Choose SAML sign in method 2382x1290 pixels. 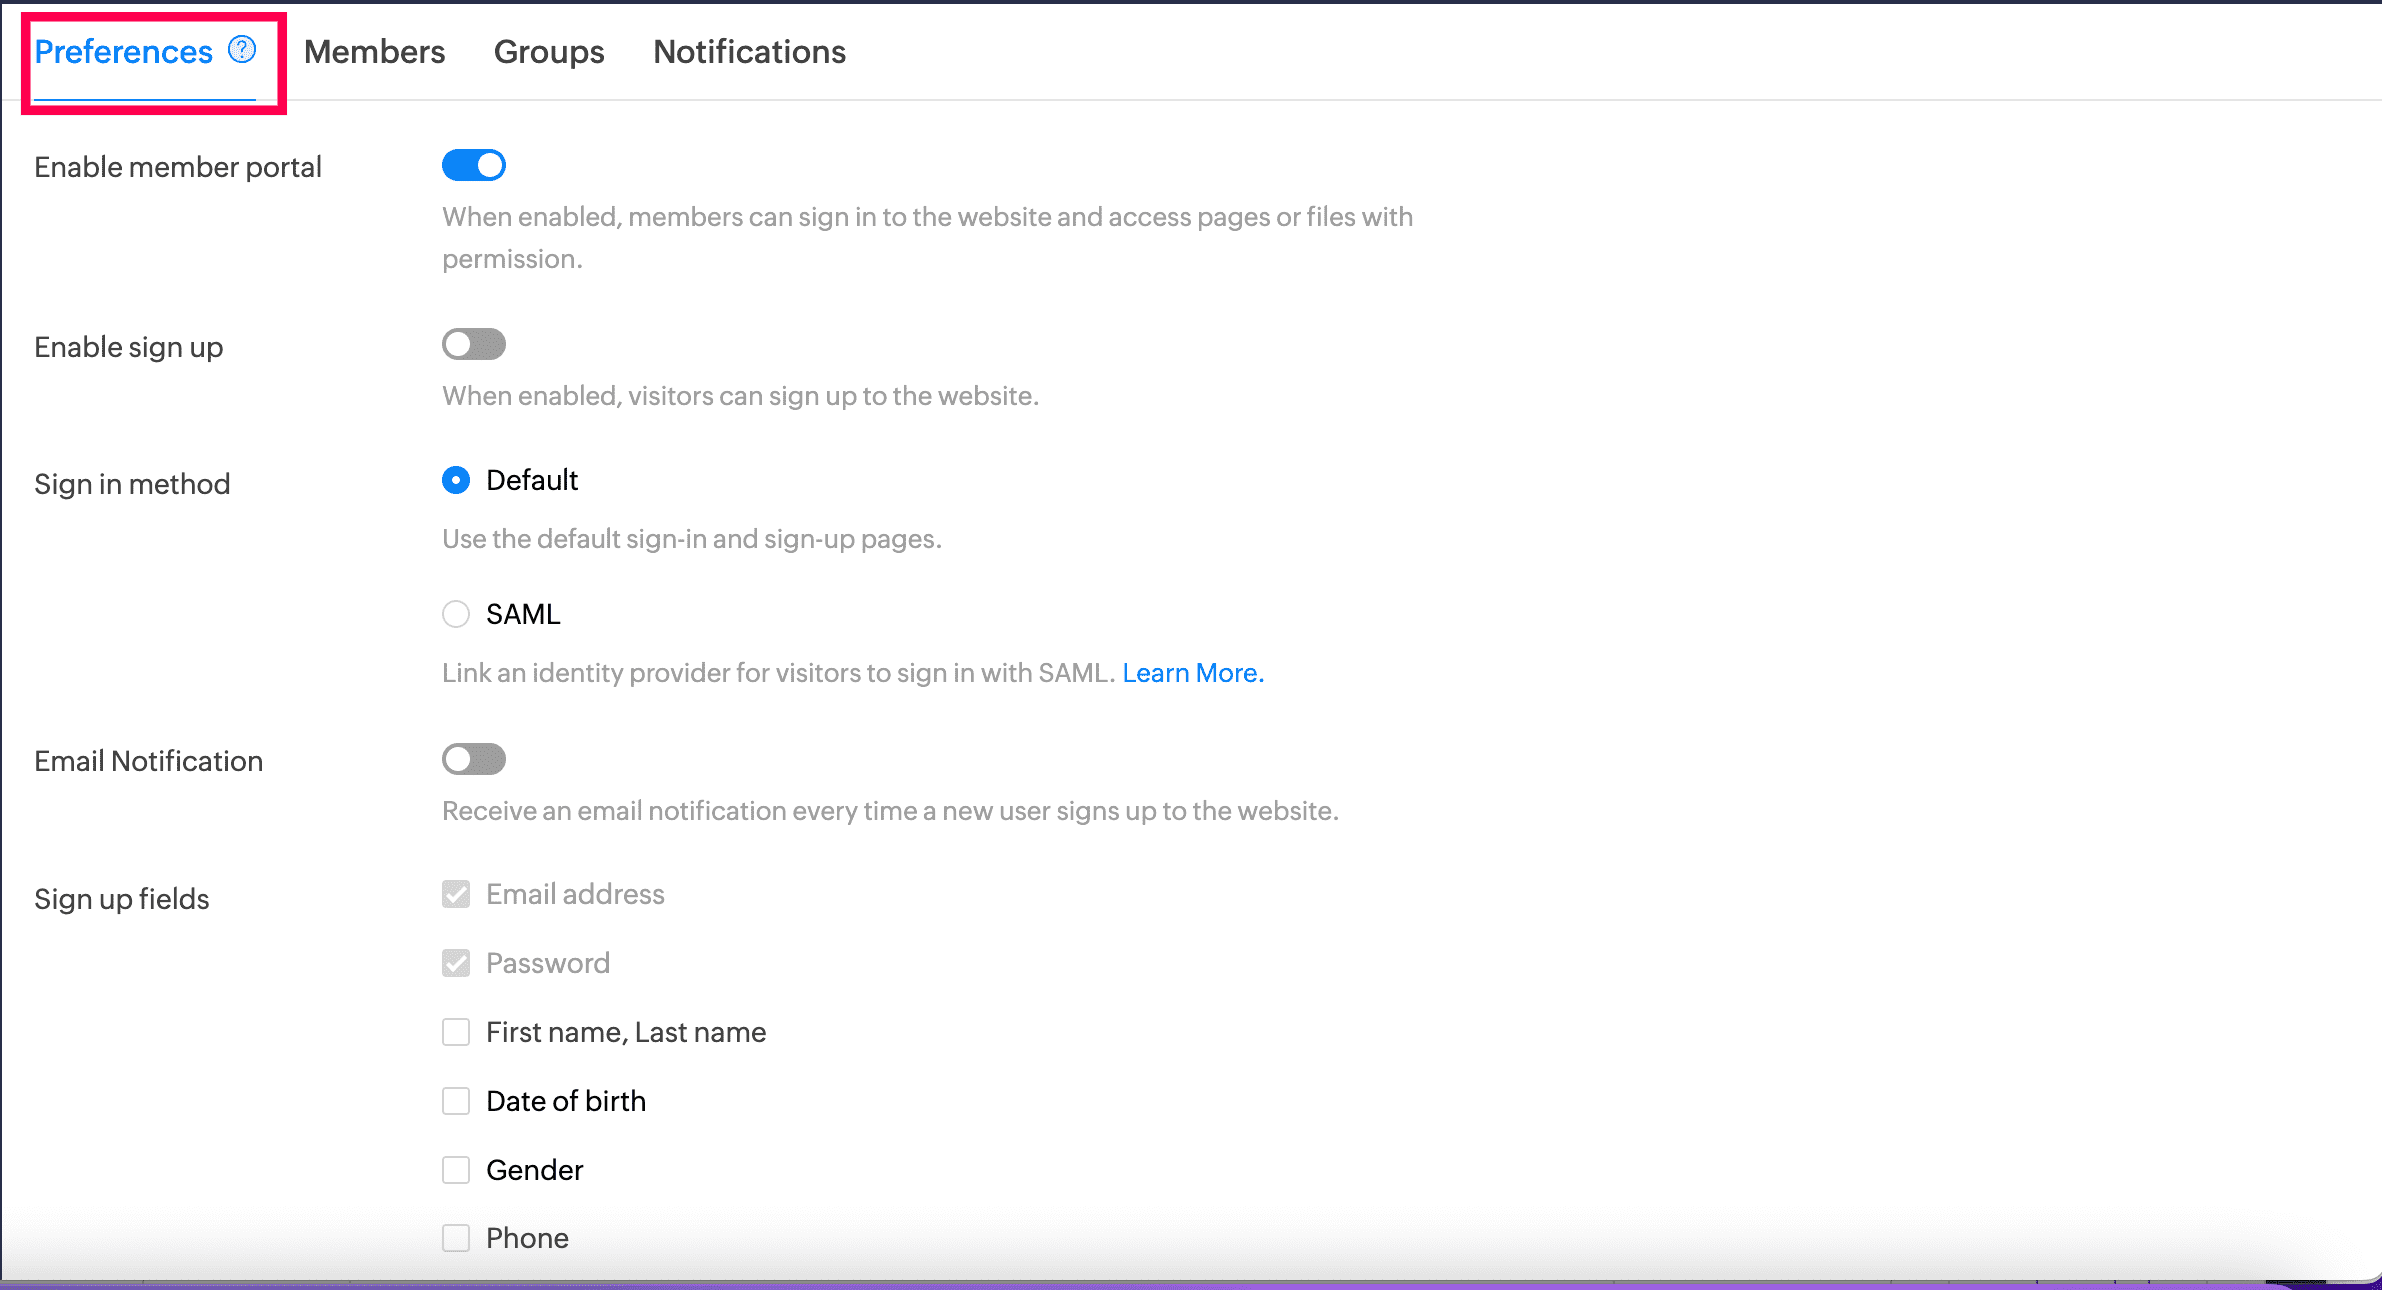point(456,614)
